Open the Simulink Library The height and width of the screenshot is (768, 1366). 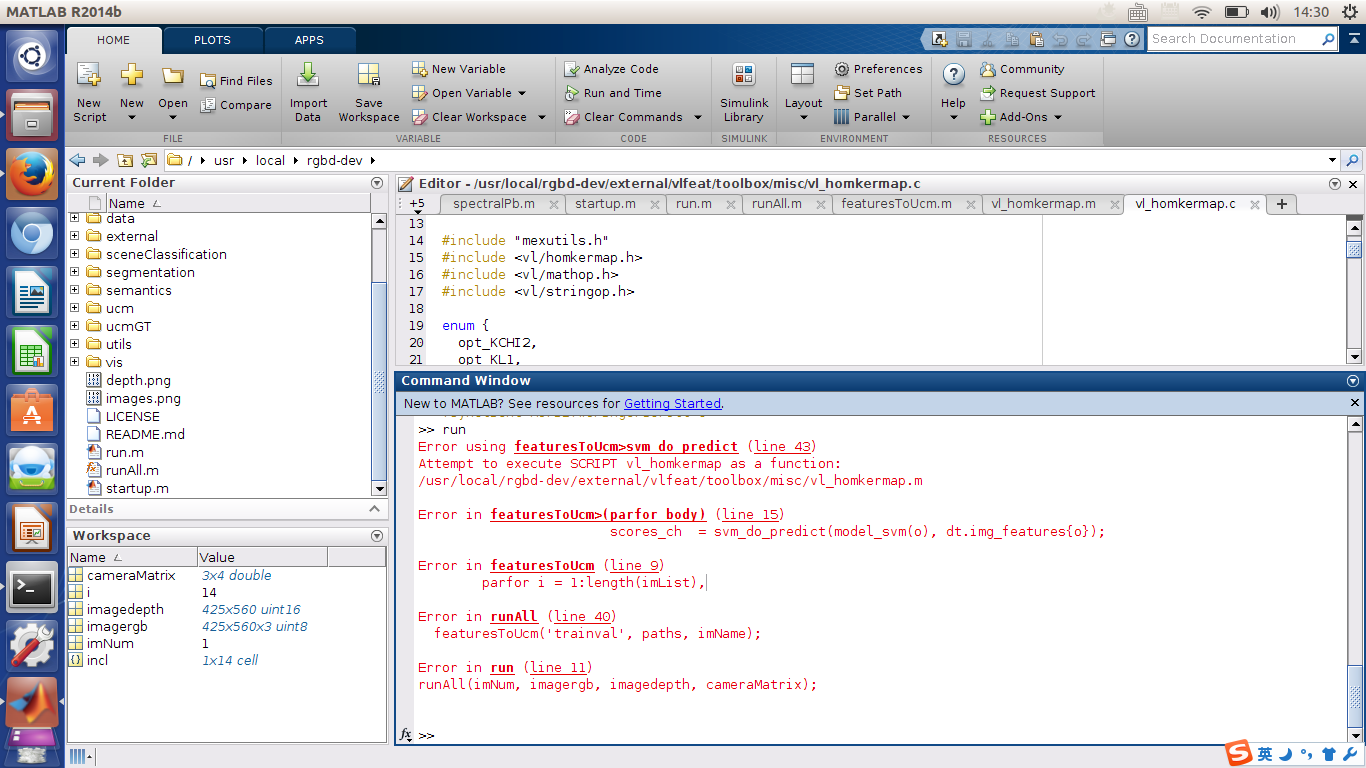tap(744, 92)
